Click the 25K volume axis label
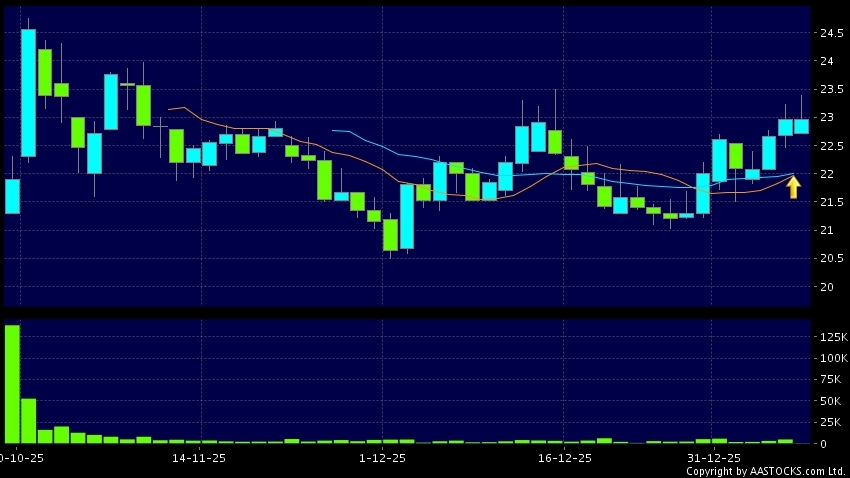The height and width of the screenshot is (478, 850). tap(831, 422)
